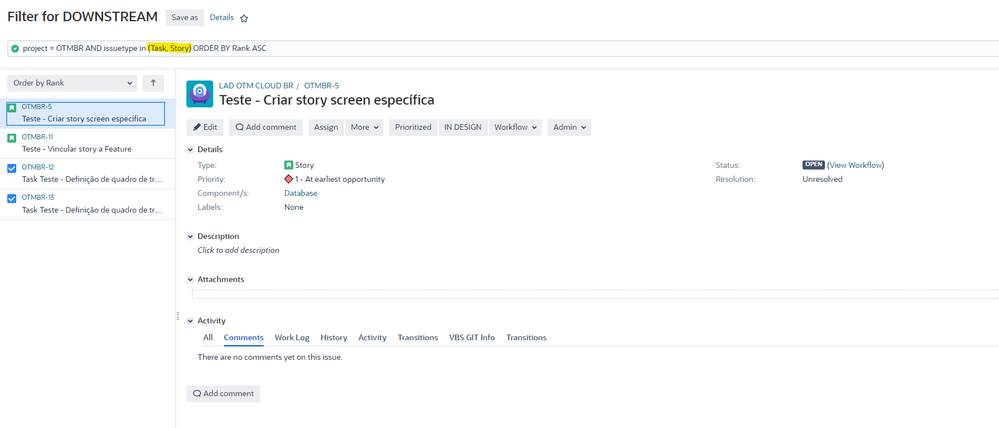Click the bottom Add comment button

pos(223,394)
